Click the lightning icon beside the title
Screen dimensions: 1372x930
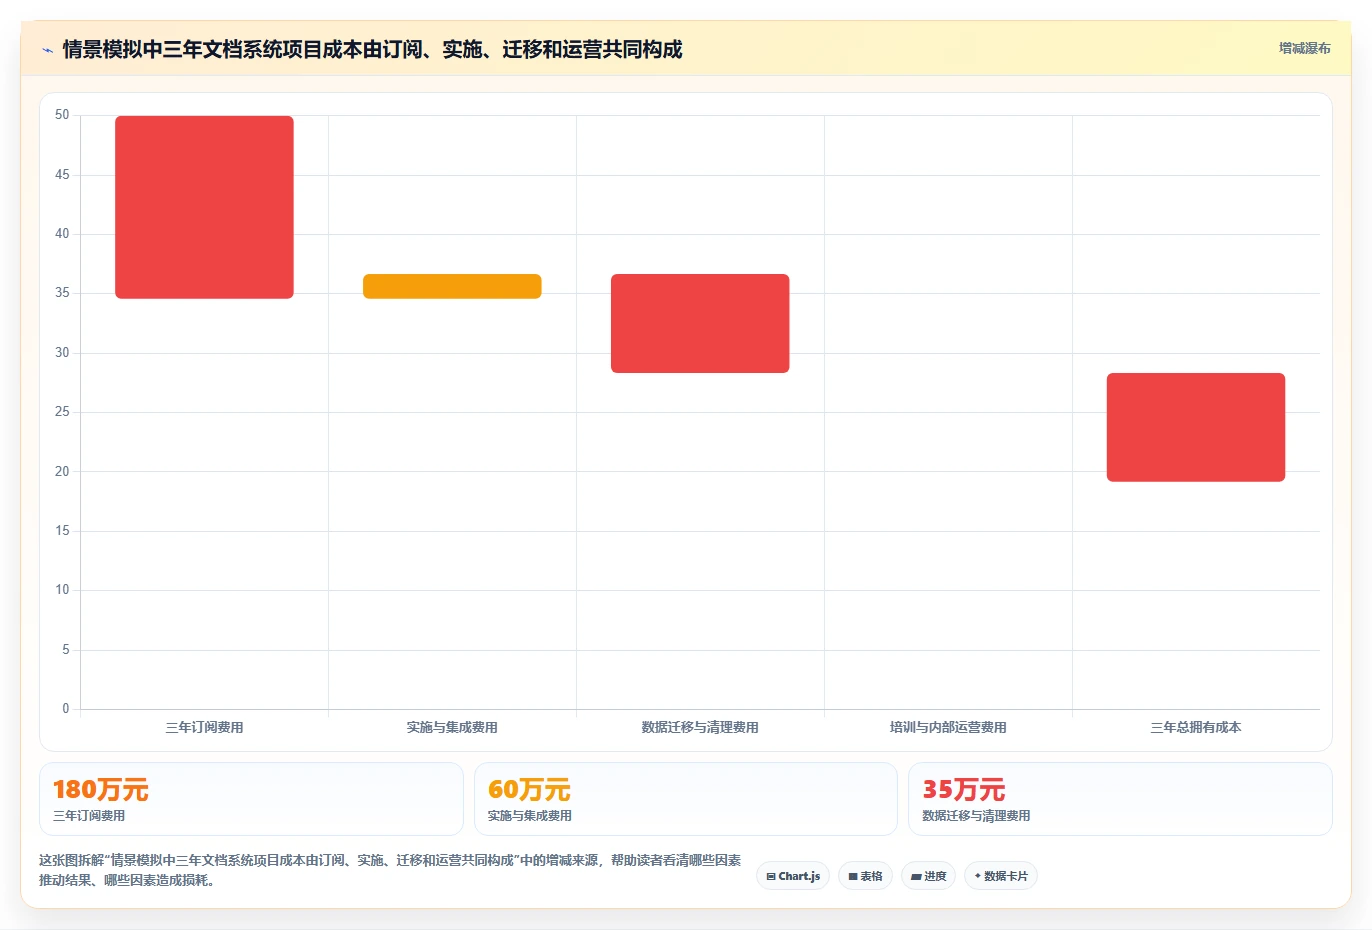pos(47,50)
